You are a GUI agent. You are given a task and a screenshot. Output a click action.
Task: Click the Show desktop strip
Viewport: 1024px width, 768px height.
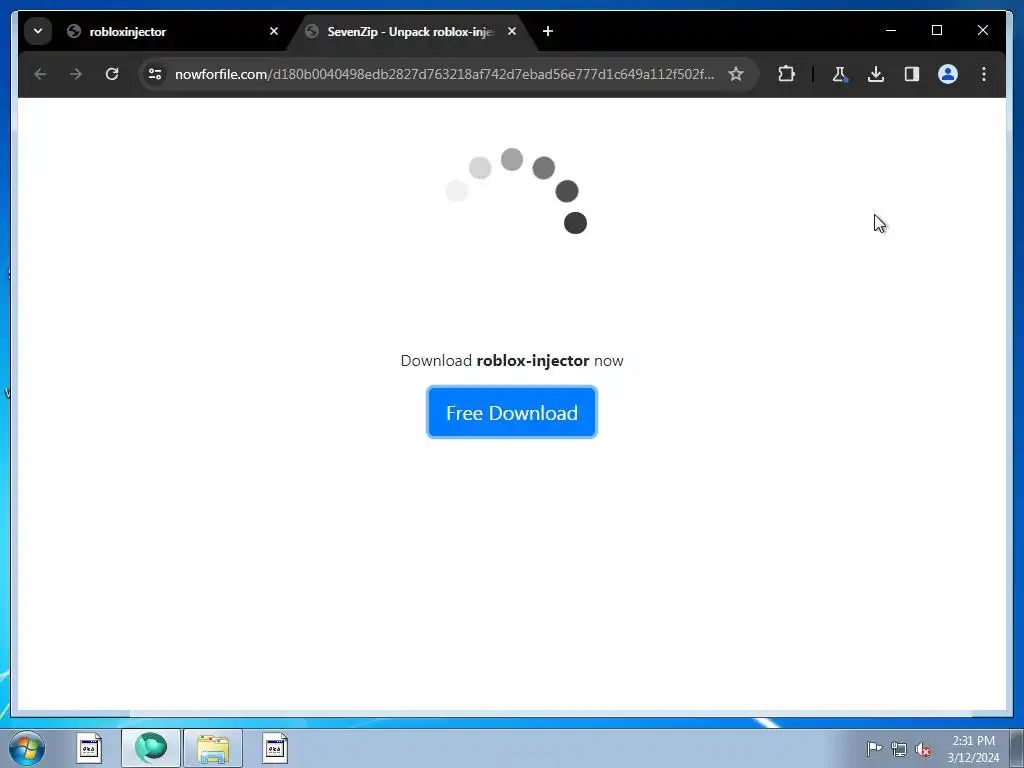click(1017, 748)
